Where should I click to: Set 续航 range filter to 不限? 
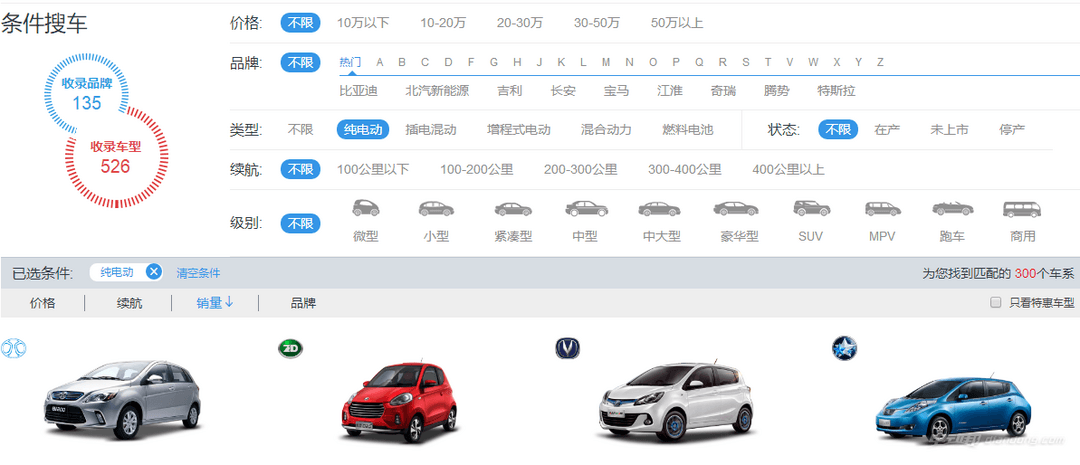click(x=300, y=169)
